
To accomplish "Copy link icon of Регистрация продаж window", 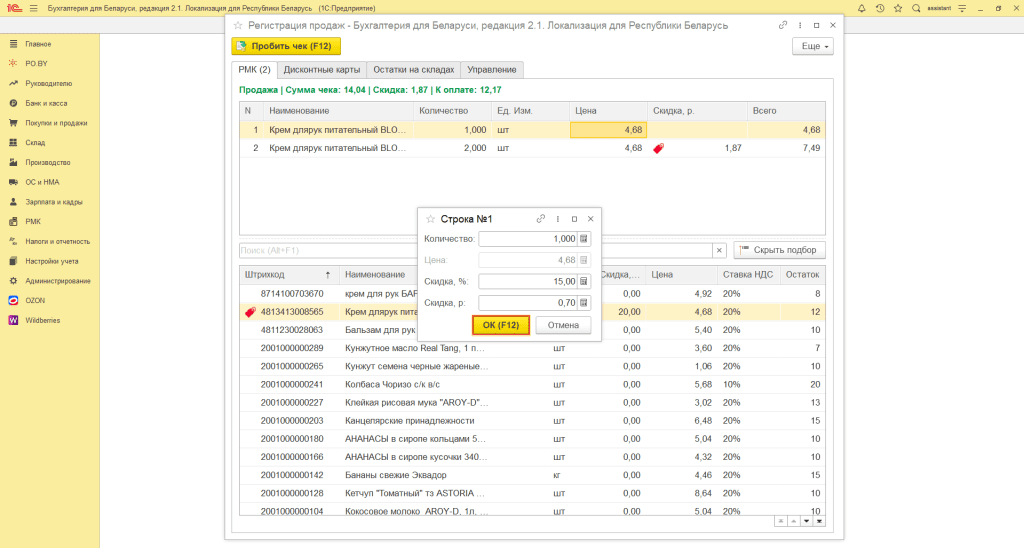I will tap(782, 25).
